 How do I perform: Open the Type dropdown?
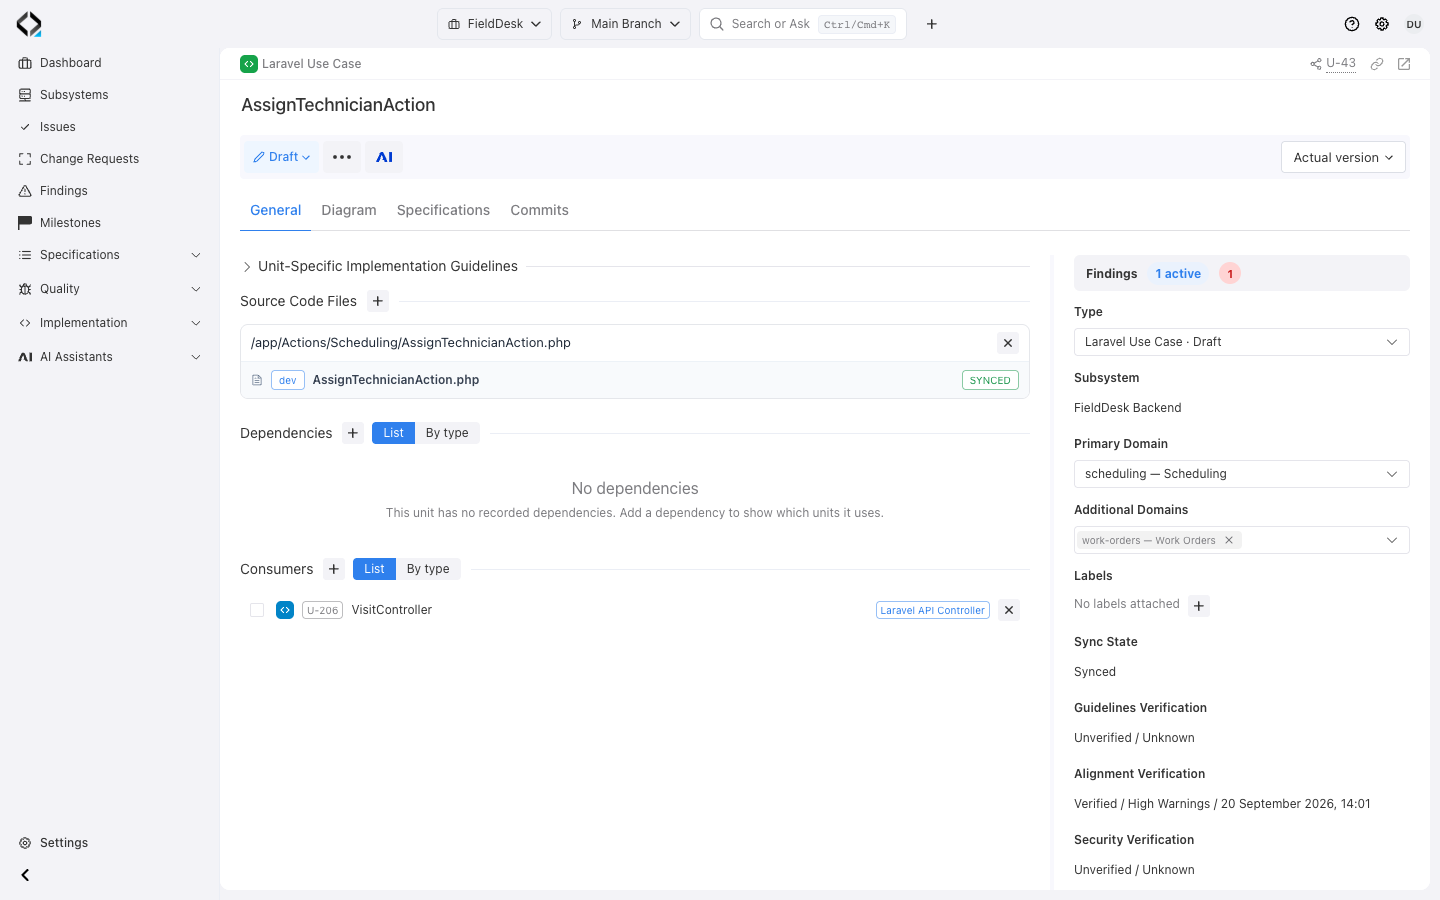click(x=1241, y=342)
